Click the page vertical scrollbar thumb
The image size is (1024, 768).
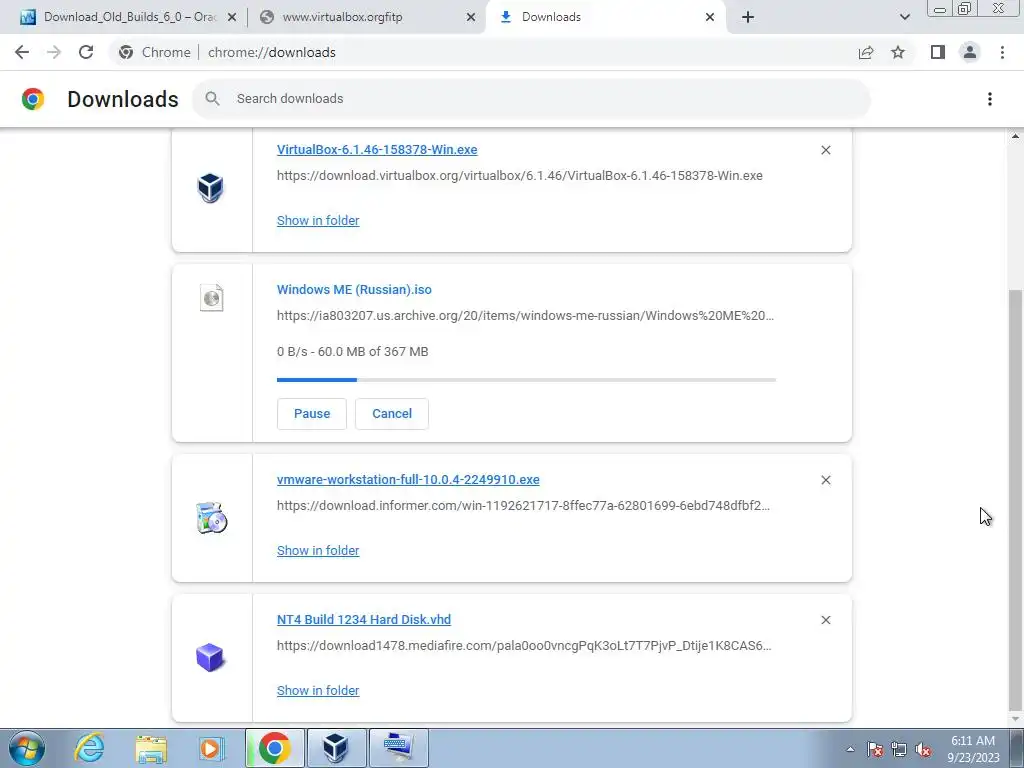[x=1015, y=500]
